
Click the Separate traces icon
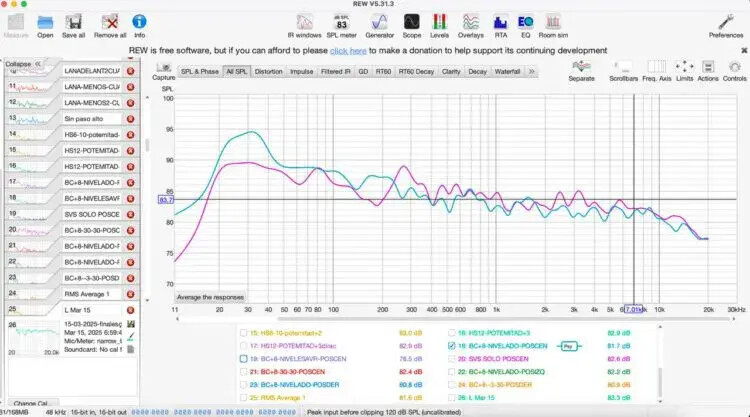(581, 71)
